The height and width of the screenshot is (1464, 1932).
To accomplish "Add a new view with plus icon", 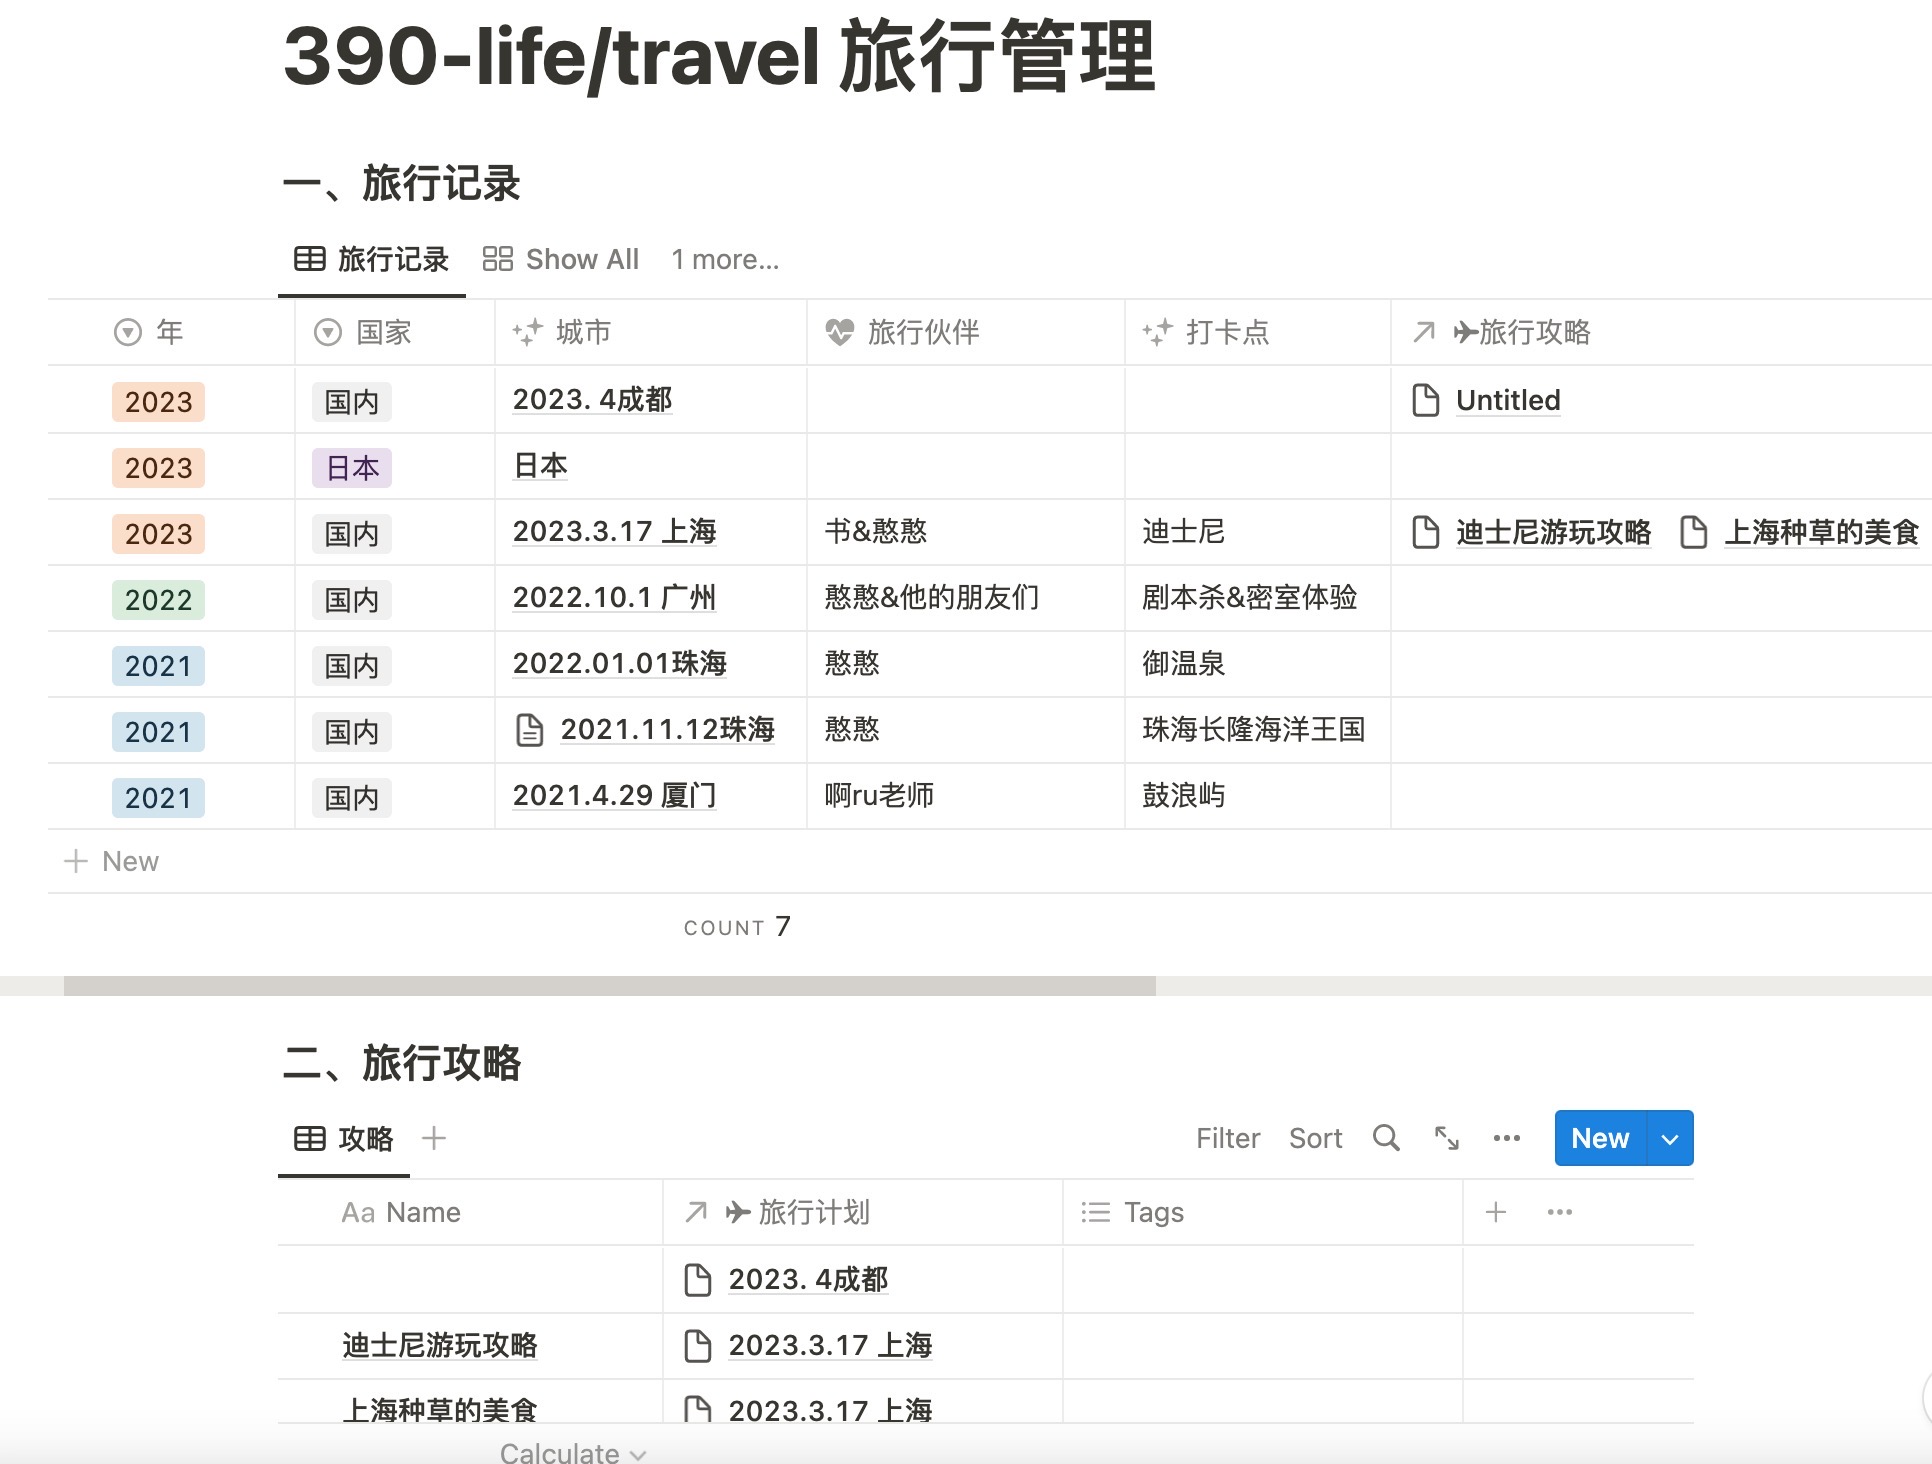I will tap(433, 1138).
